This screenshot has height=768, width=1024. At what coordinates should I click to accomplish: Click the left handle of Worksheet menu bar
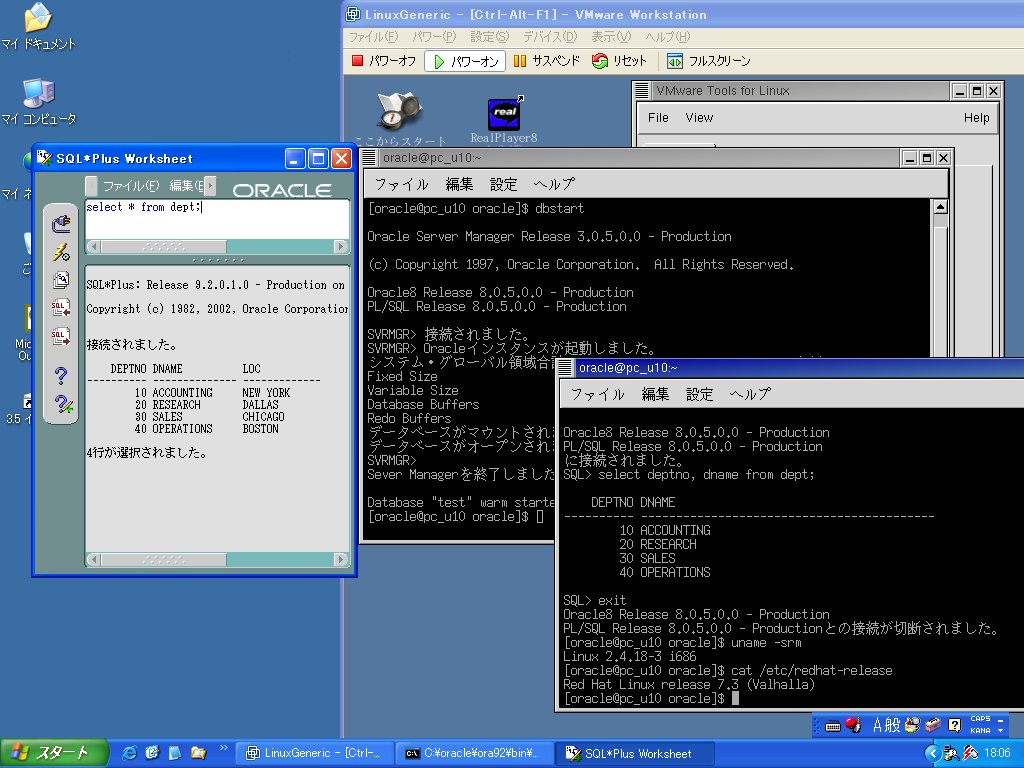click(91, 186)
